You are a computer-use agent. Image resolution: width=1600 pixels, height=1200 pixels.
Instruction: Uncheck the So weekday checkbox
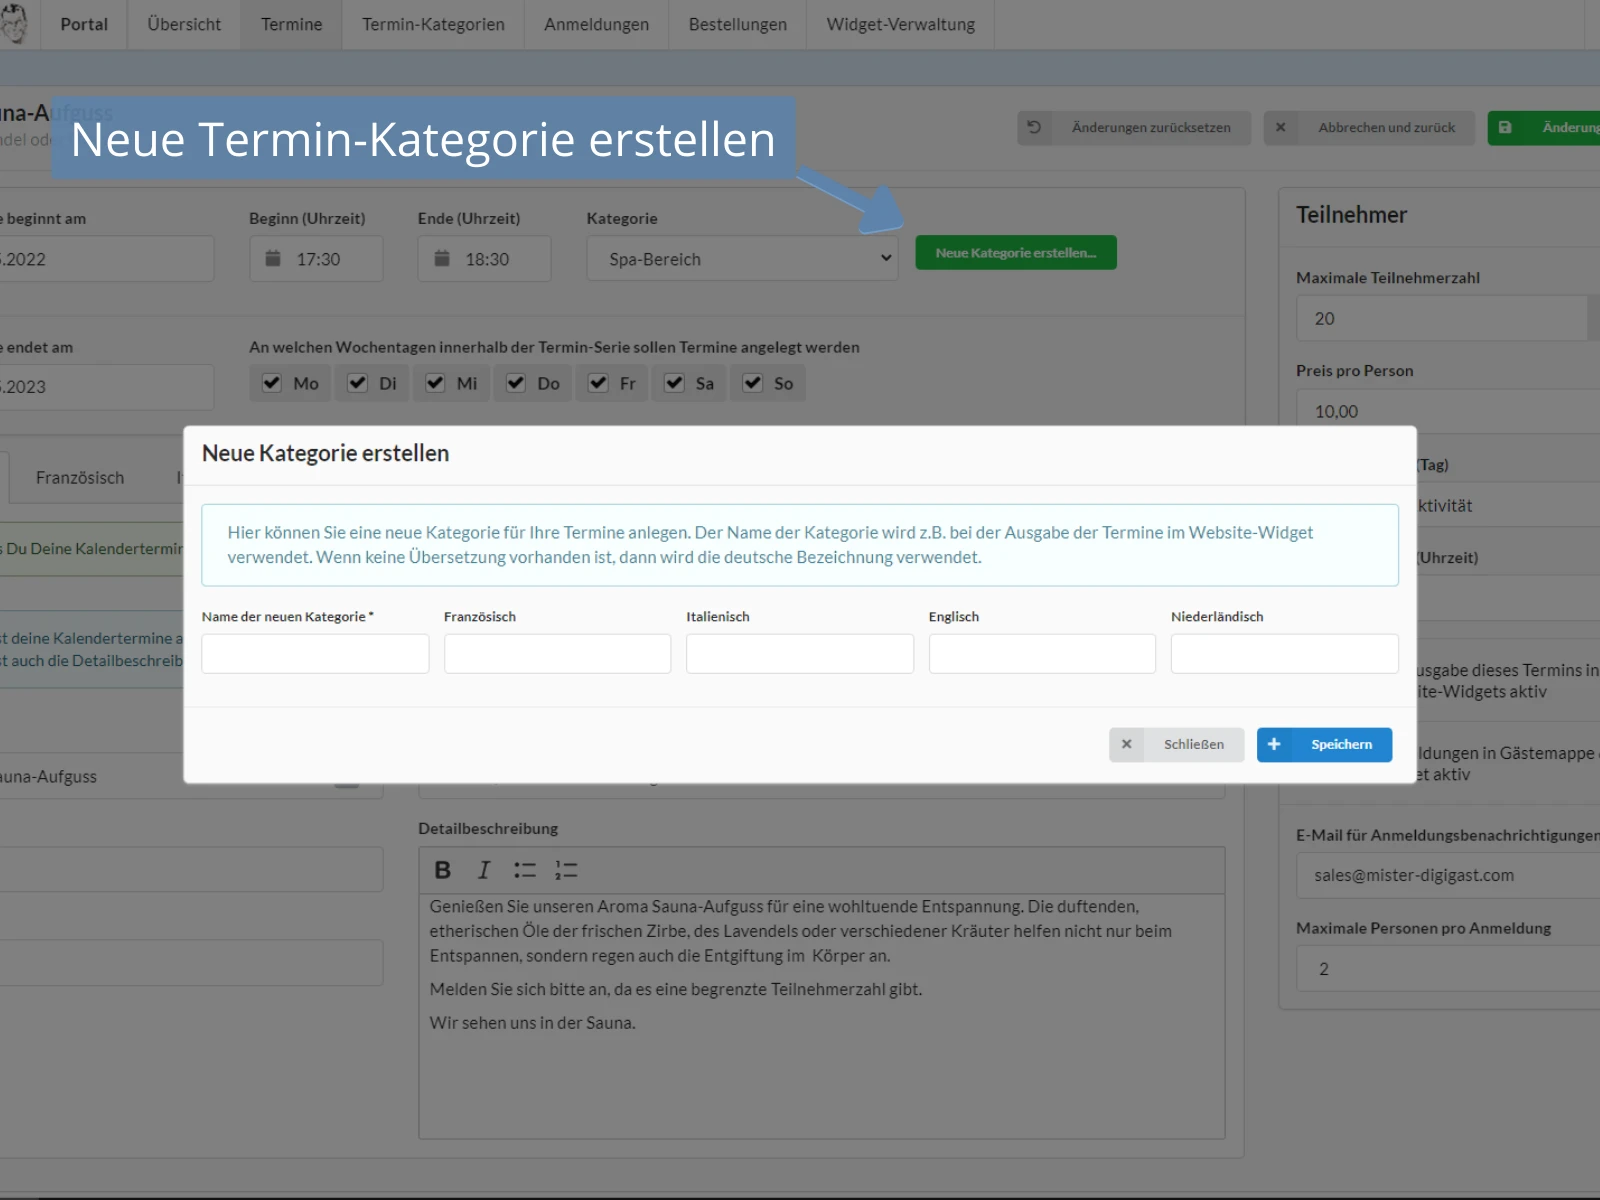click(x=751, y=383)
